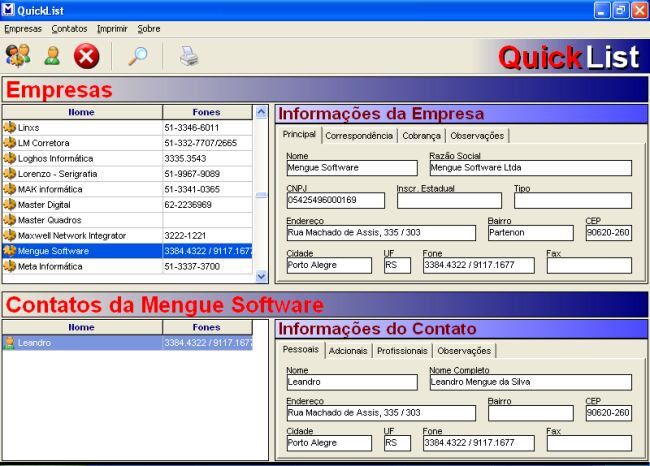Click company Bairro field Partenon
This screenshot has height=466, width=650.
coord(531,233)
